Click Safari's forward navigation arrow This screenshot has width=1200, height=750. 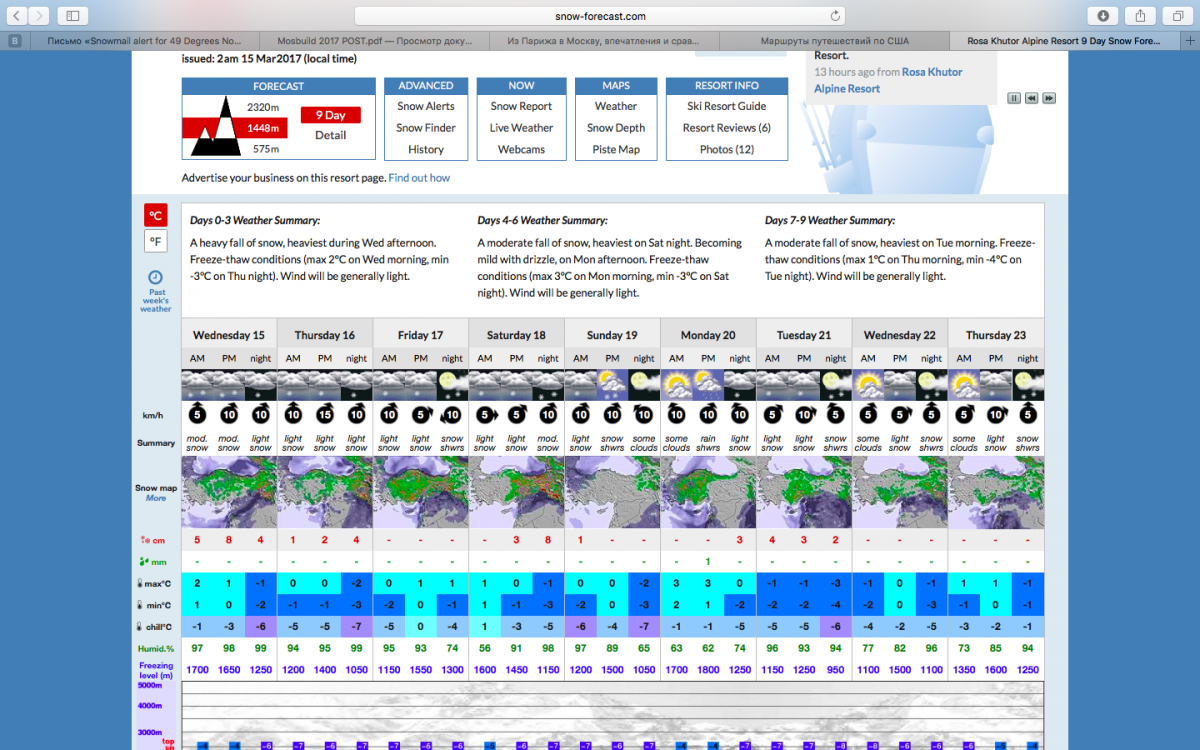click(39, 16)
